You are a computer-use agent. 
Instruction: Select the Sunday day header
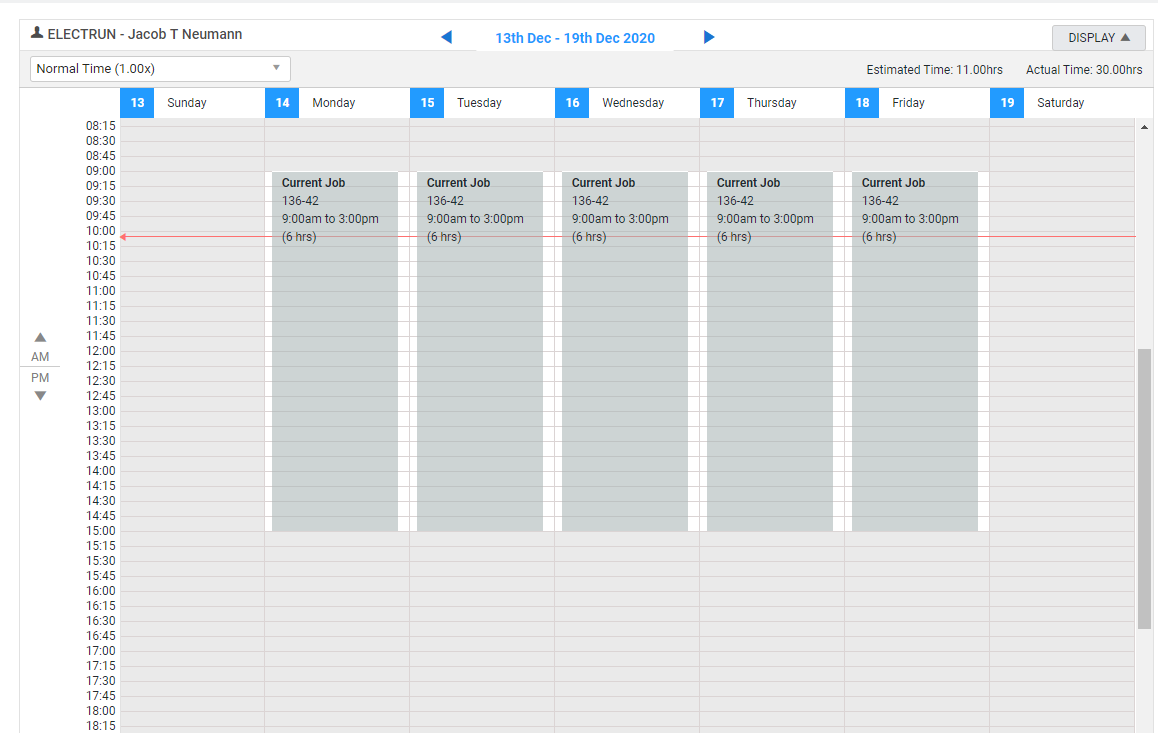pyautogui.click(x=187, y=102)
